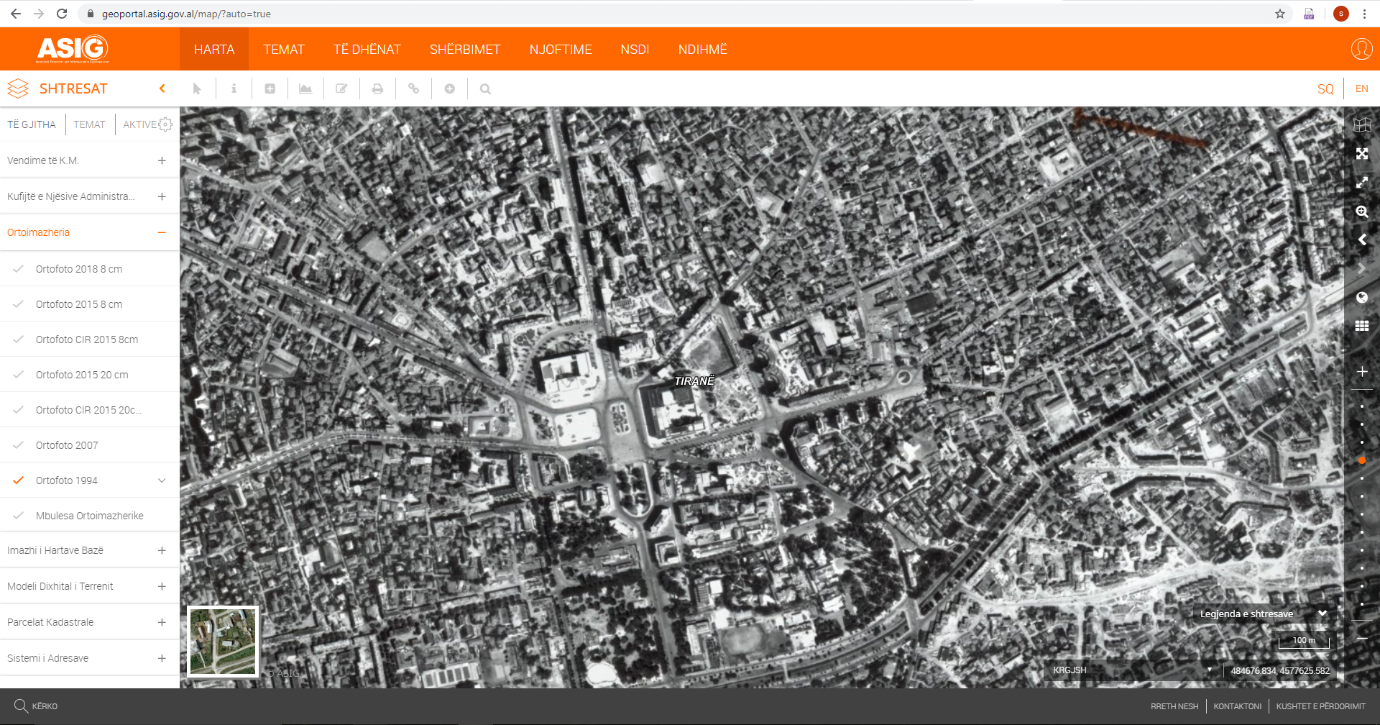Go to previous extent left chevron
1380x725 pixels.
1361,240
